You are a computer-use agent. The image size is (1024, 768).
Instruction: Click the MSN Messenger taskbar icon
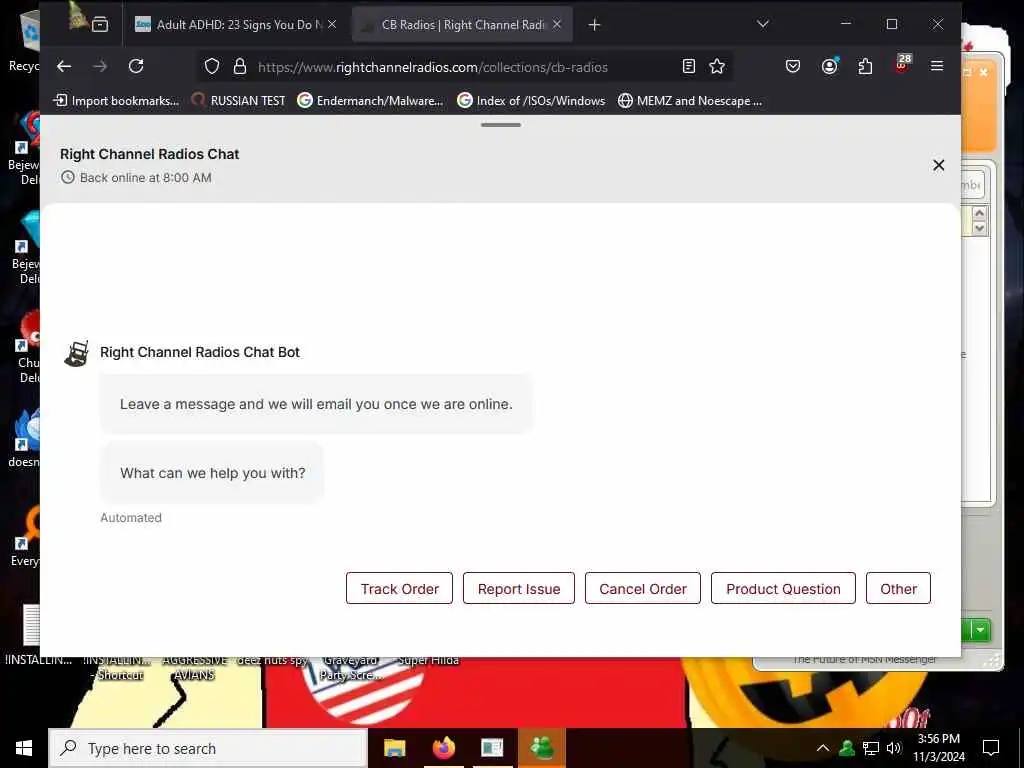[541, 748]
